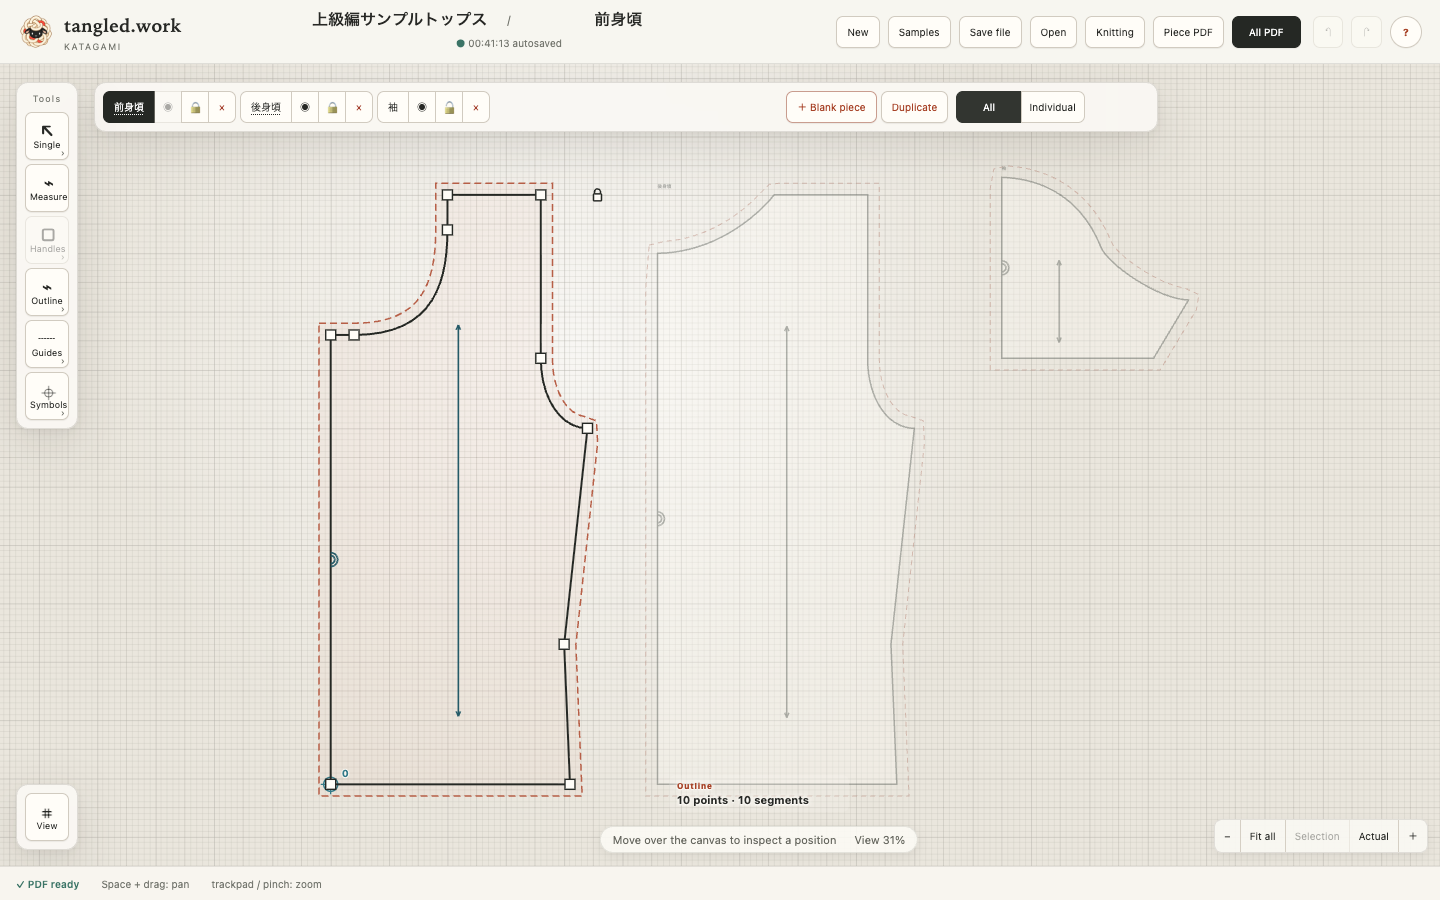Click Save file
Image resolution: width=1440 pixels, height=900 pixels.
[x=990, y=32]
